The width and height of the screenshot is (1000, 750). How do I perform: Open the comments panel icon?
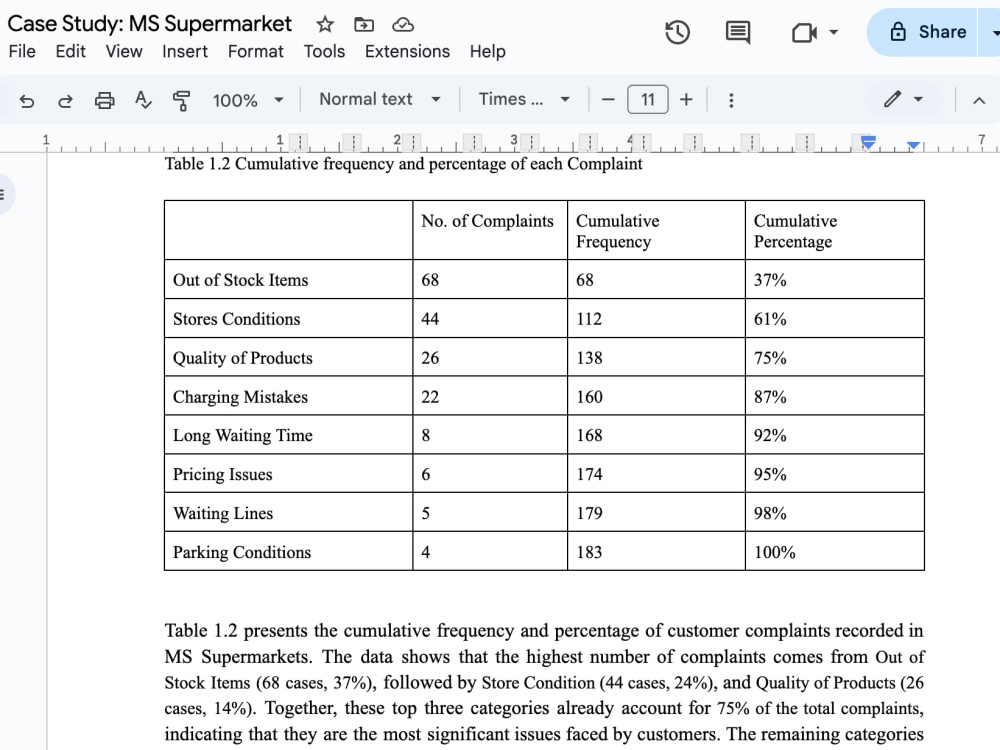click(x=738, y=32)
